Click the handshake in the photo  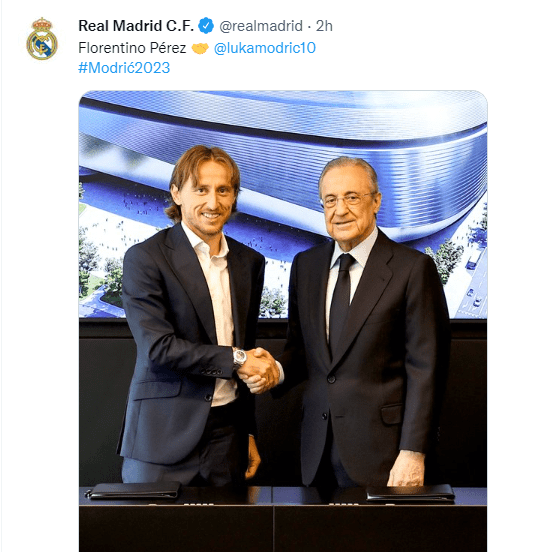click(259, 370)
